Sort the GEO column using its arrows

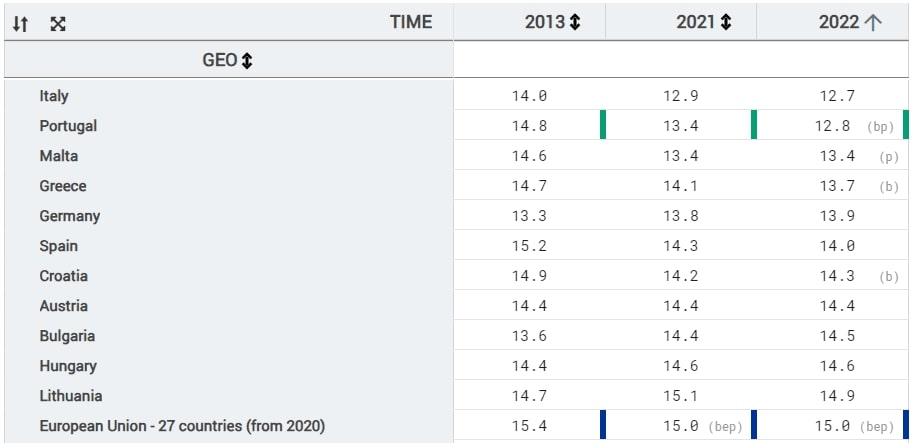(x=247, y=60)
